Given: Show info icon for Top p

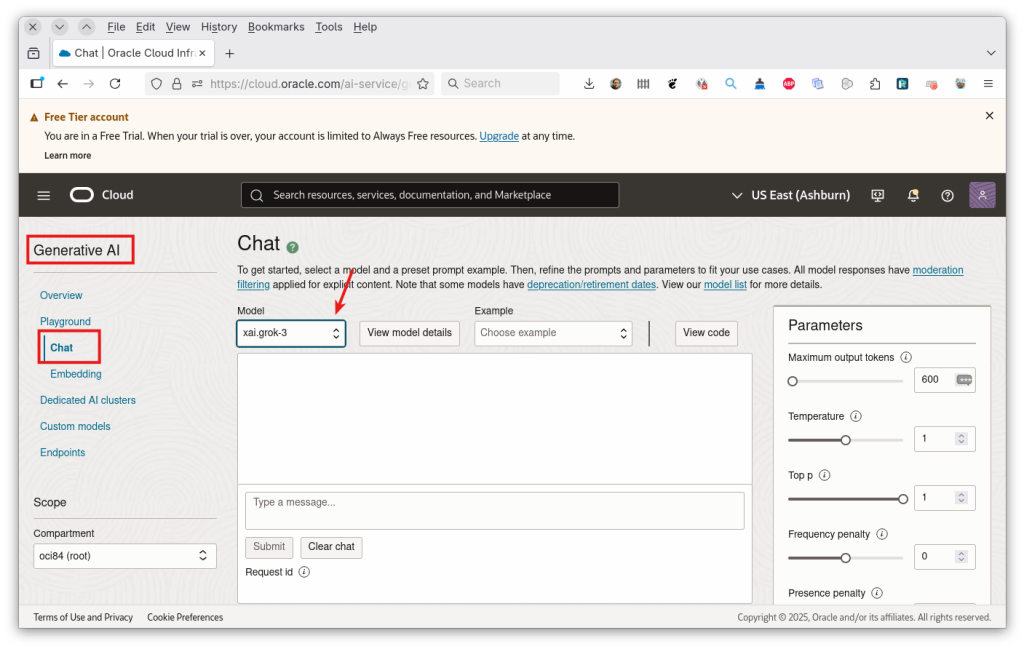Looking at the screenshot, I should 824,475.
